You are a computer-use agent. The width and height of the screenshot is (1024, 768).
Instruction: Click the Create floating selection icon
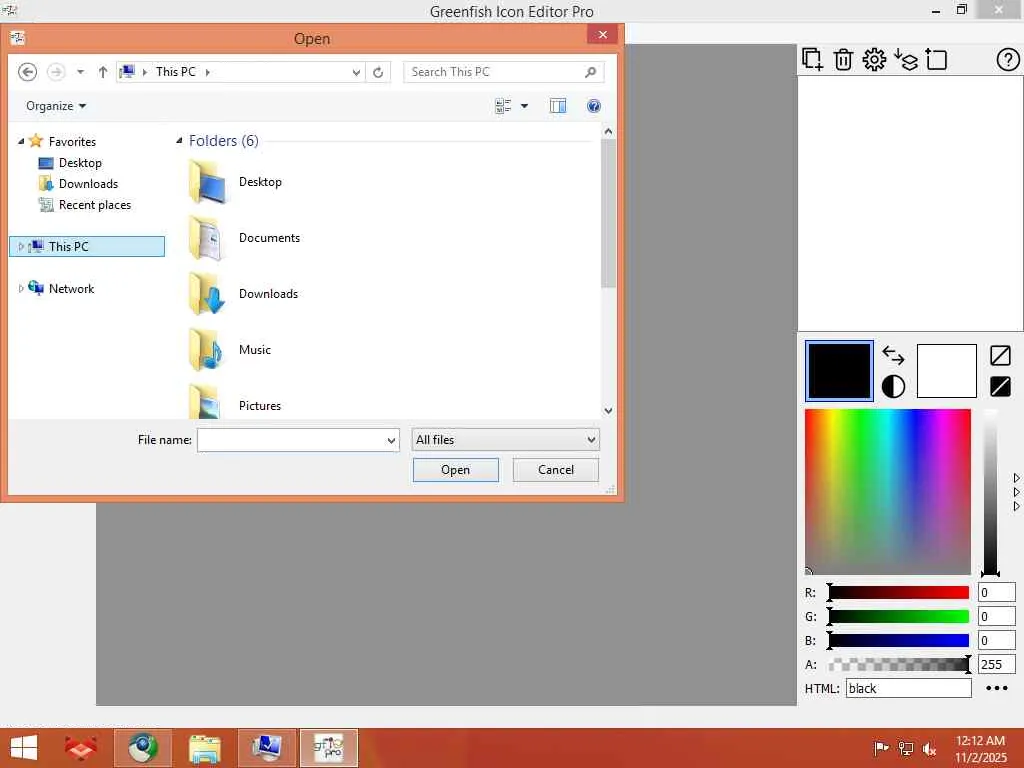coord(936,59)
